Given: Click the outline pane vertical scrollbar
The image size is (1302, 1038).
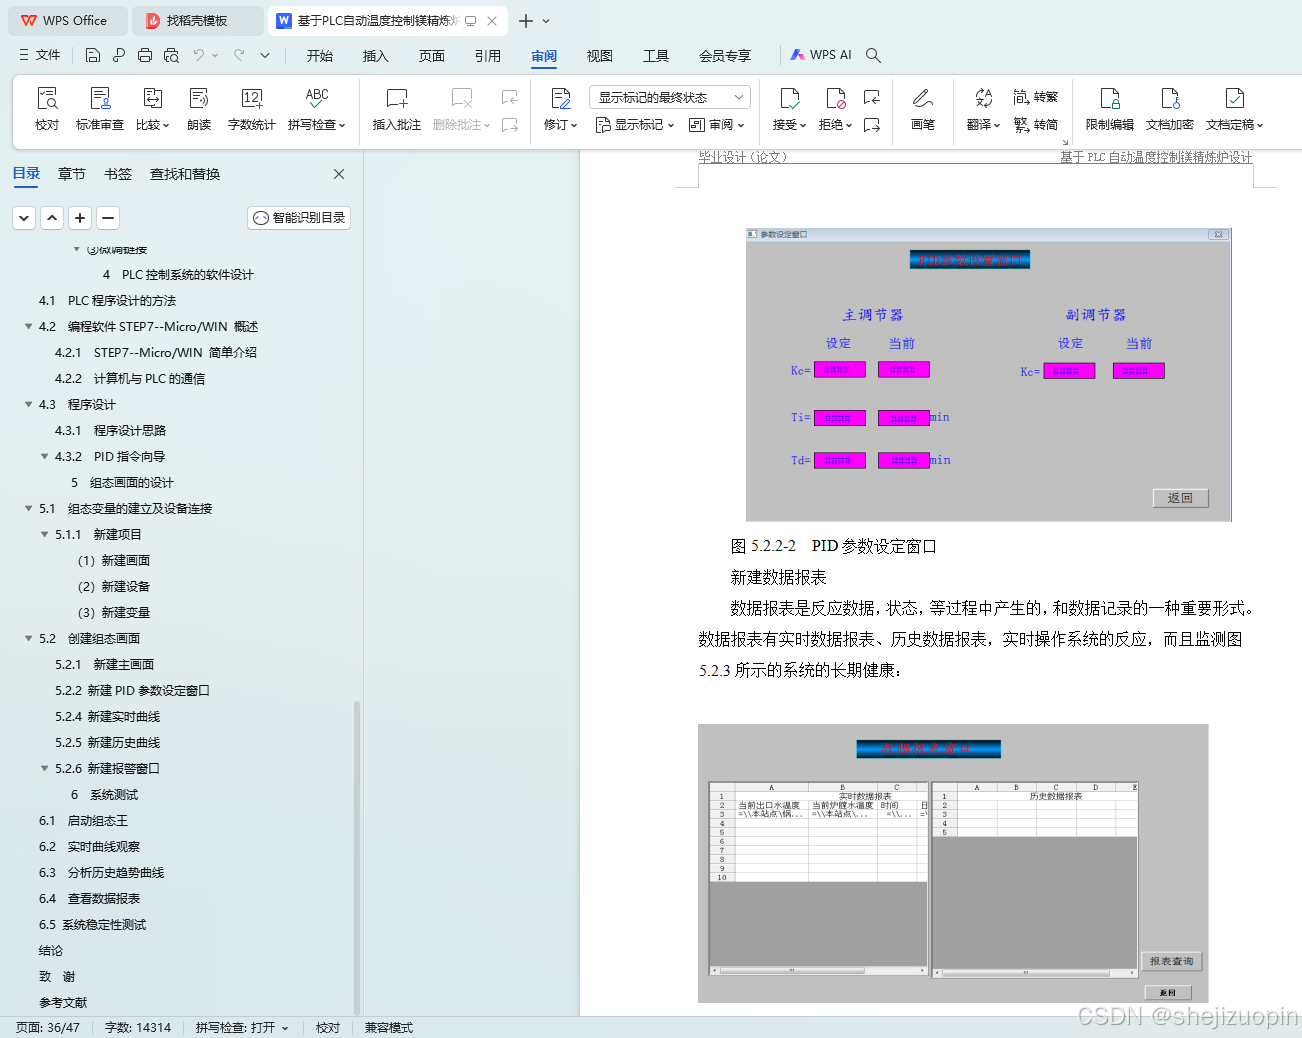Looking at the screenshot, I should (x=357, y=858).
